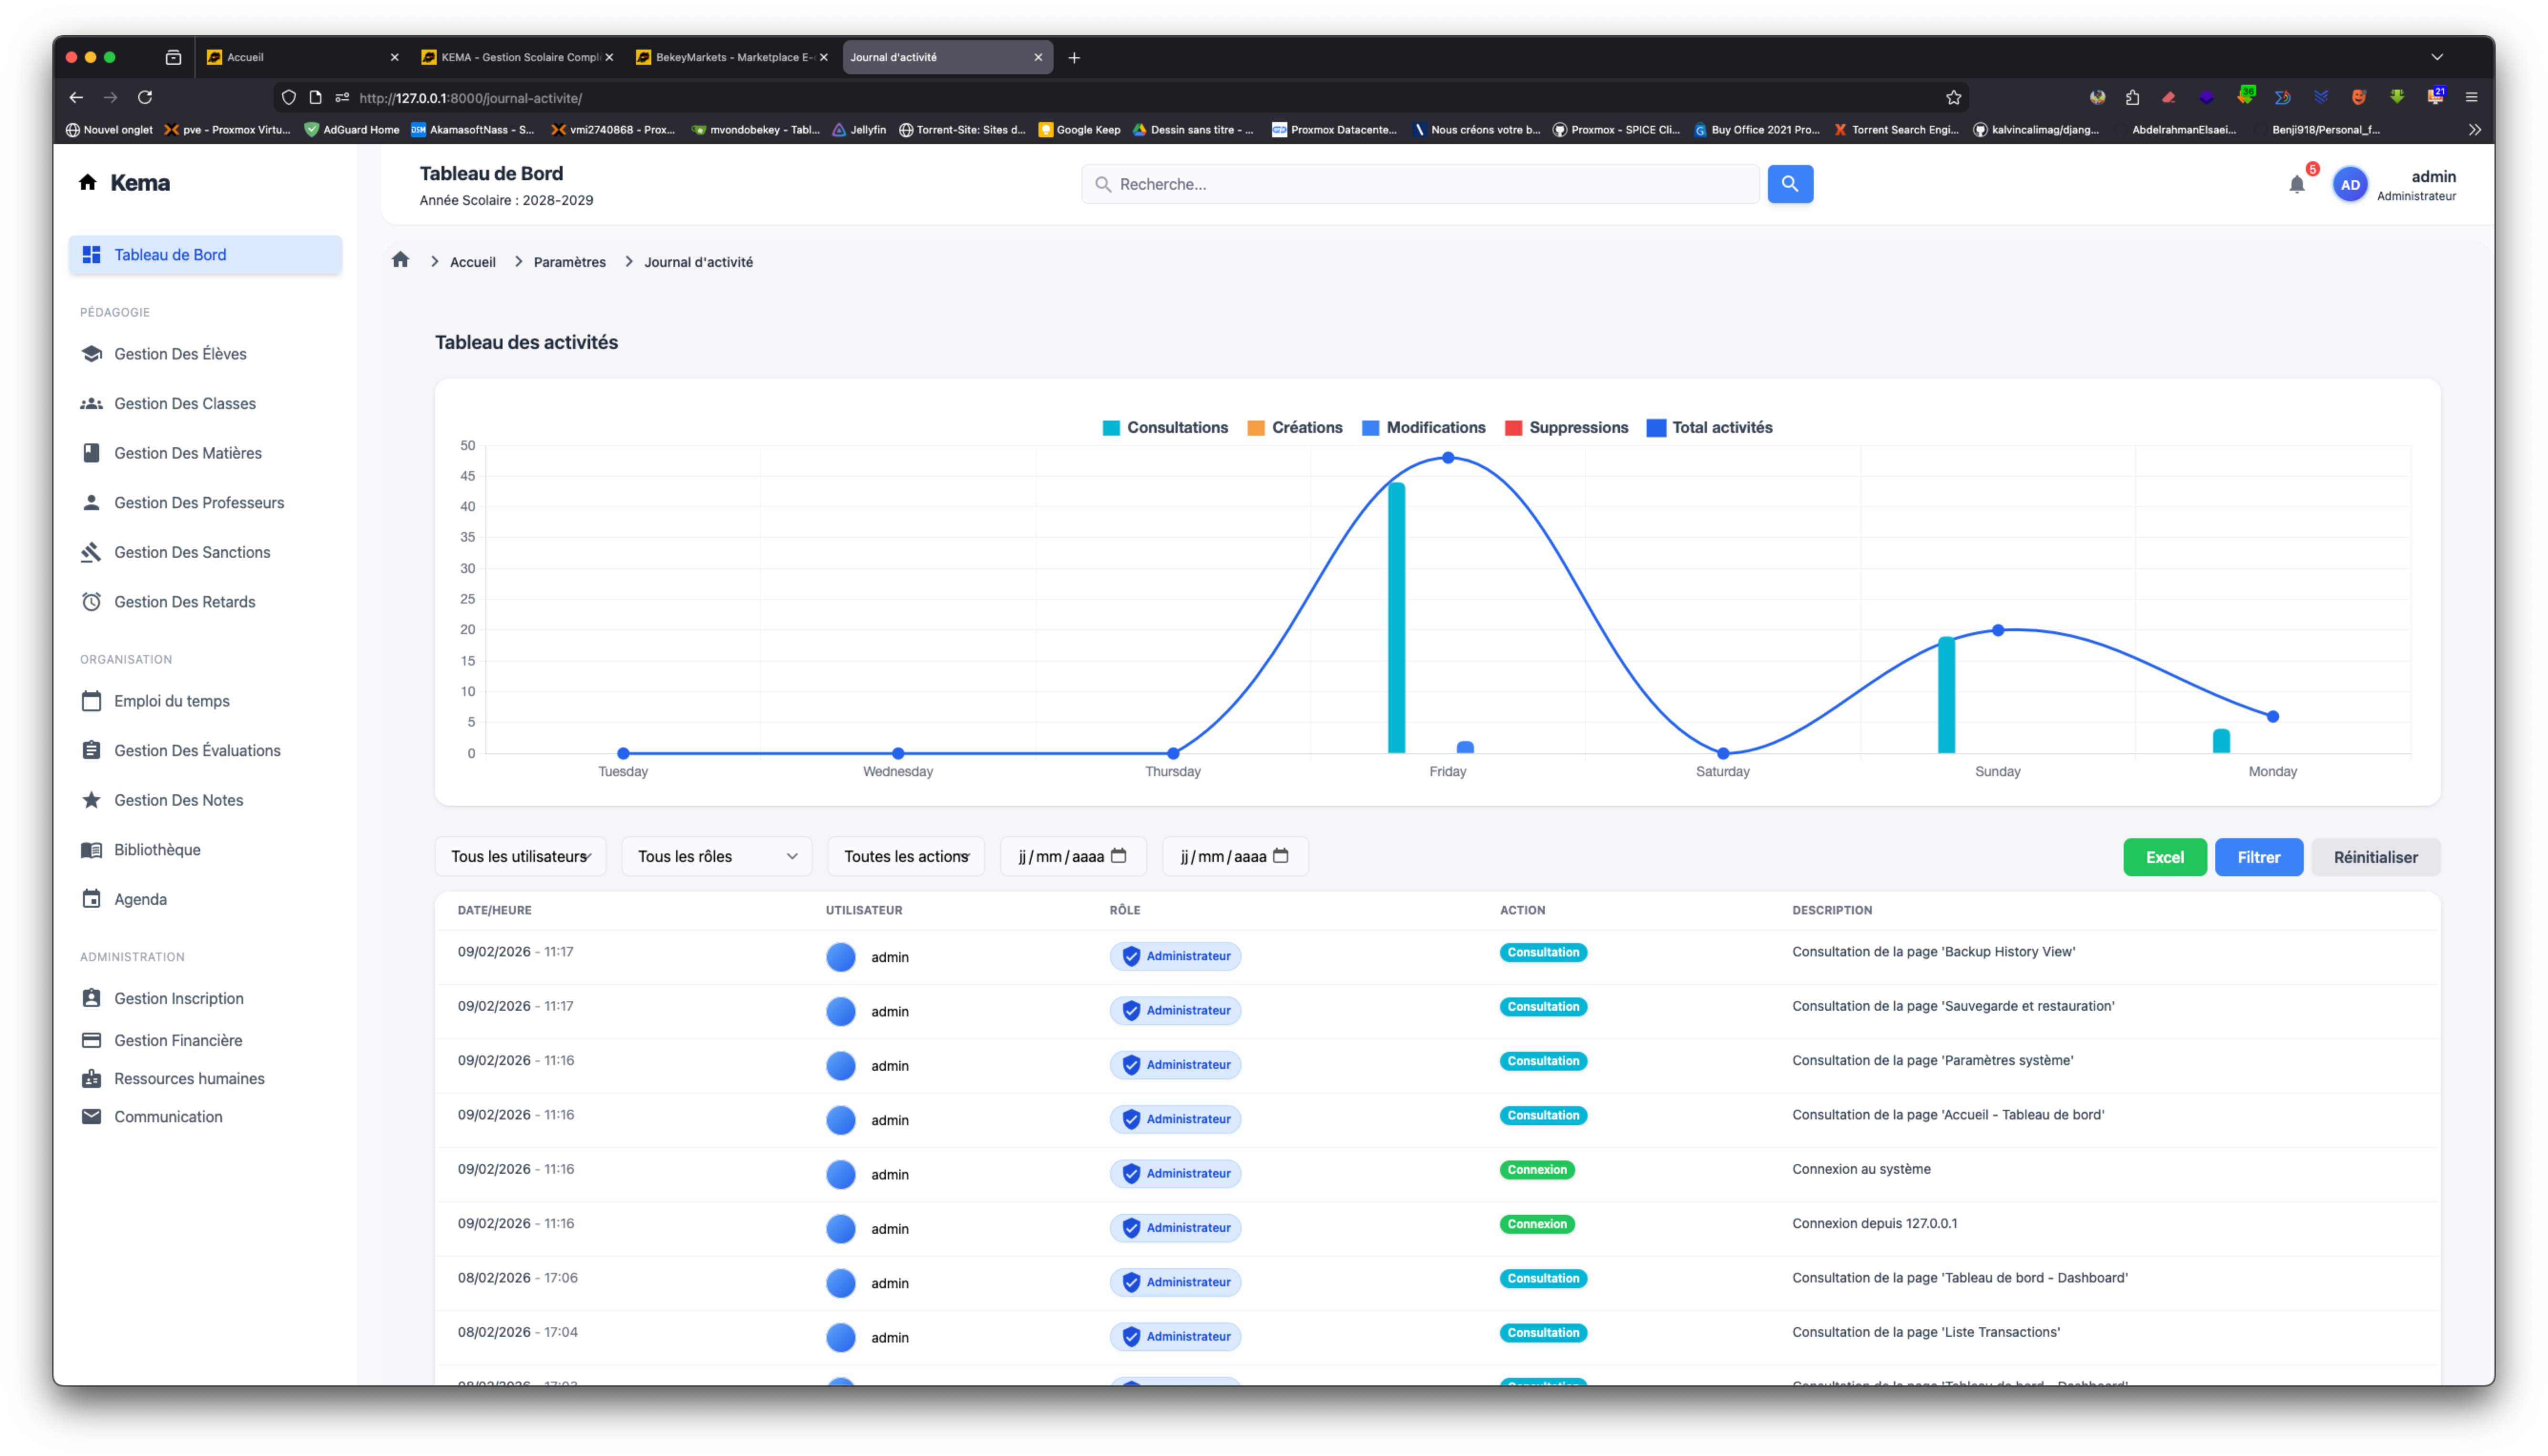This screenshot has width=2548, height=1456.
Task: Click the Communication envelope icon
Action: [91, 1117]
